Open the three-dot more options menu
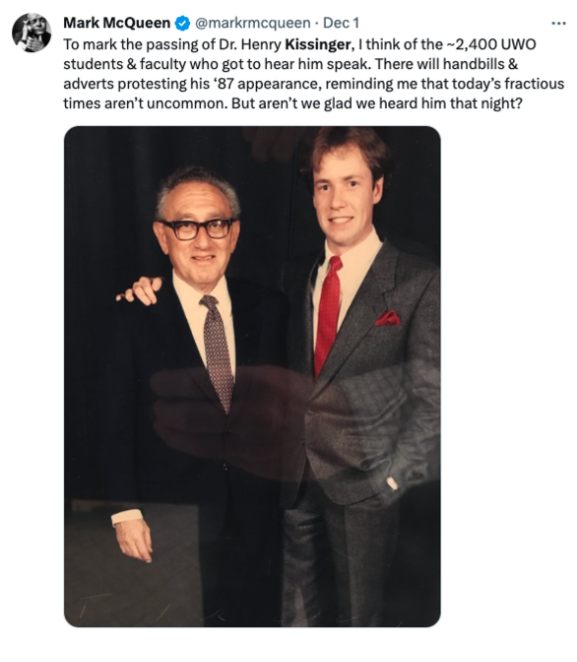Screen dimensions: 577x662 (558, 24)
